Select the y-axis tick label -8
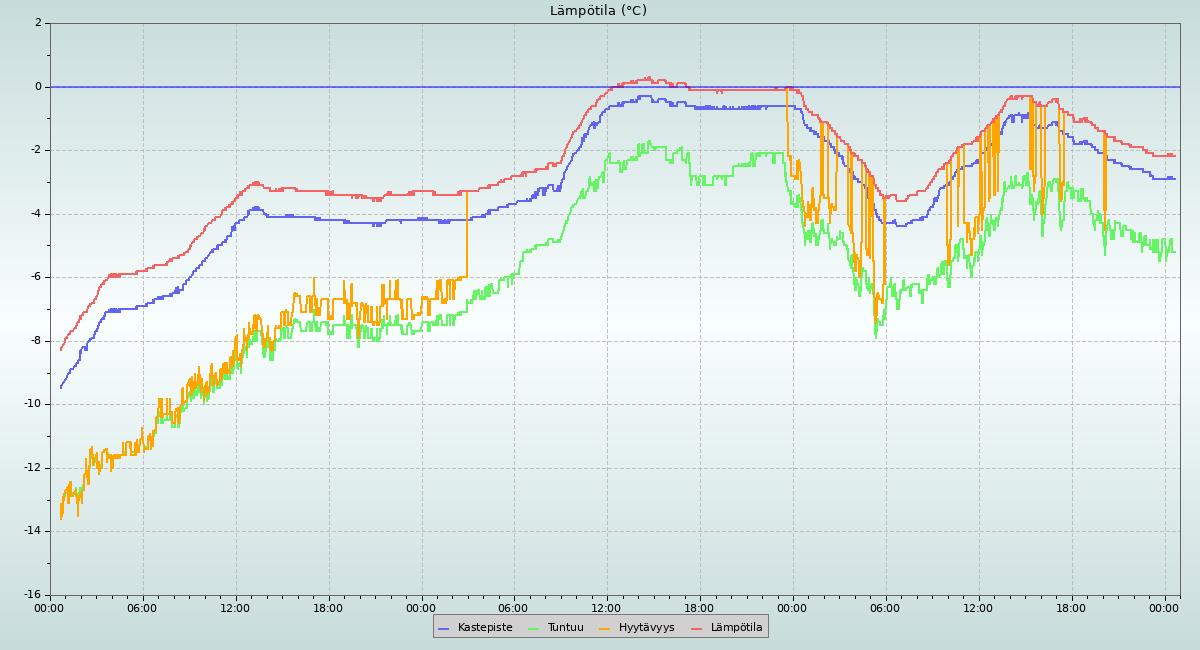The width and height of the screenshot is (1200, 650). tap(36, 341)
